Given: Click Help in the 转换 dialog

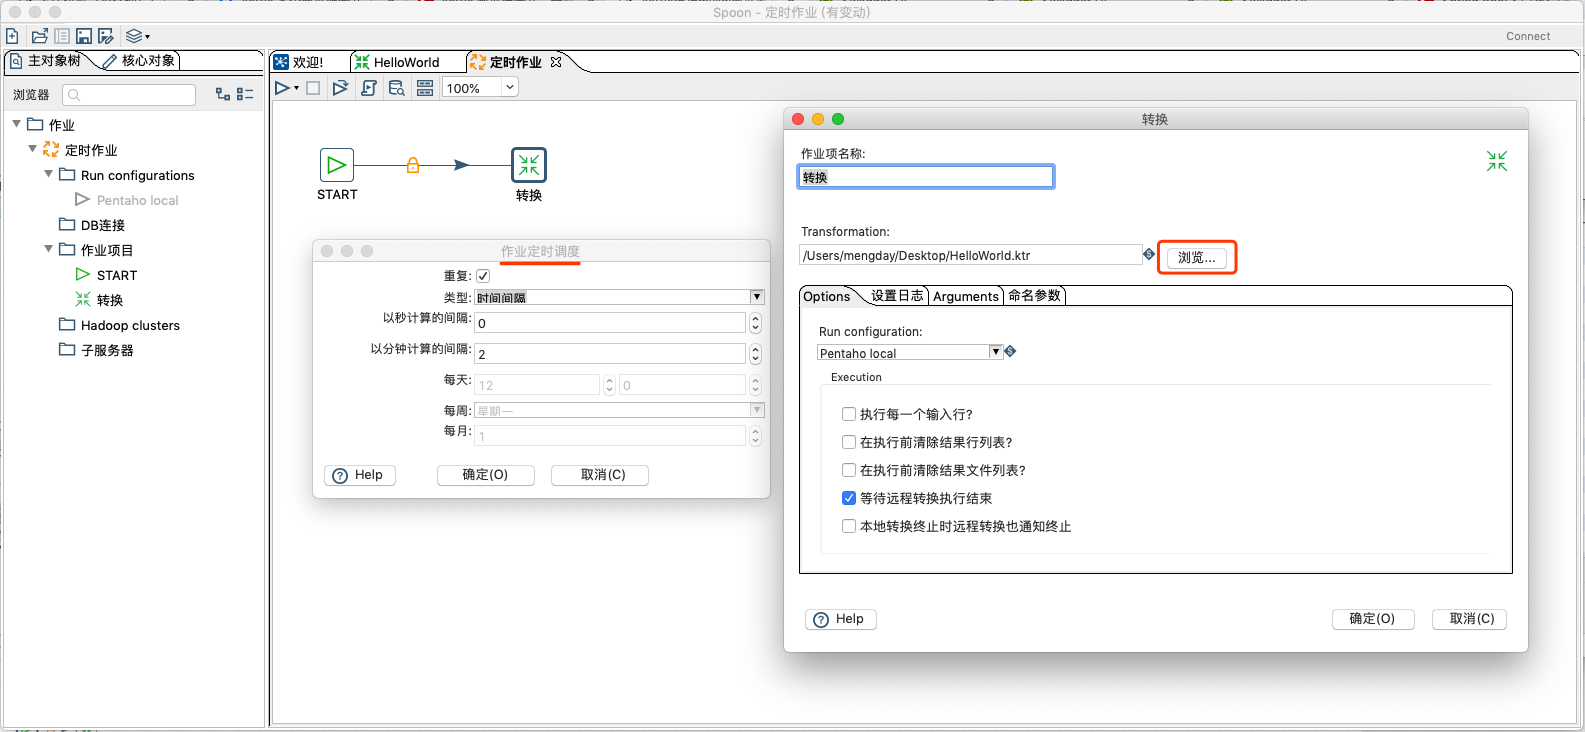Looking at the screenshot, I should pyautogui.click(x=841, y=619).
